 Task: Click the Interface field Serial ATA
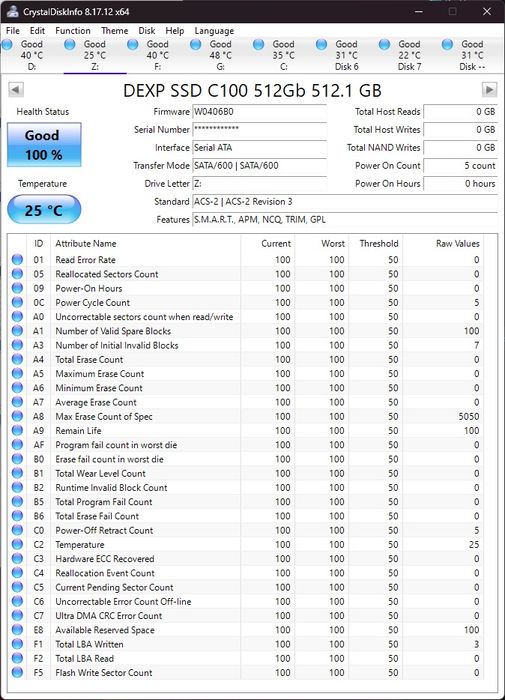pos(259,148)
